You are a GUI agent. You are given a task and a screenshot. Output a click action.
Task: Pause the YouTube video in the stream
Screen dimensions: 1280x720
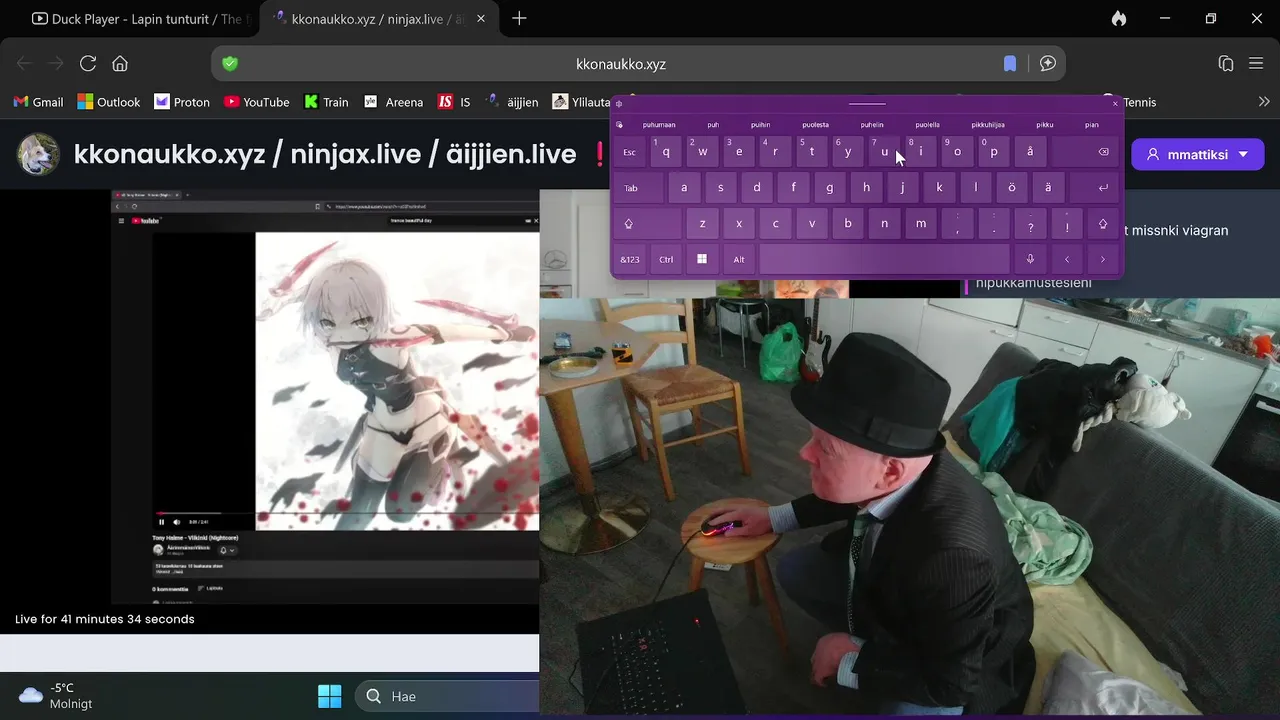point(161,522)
